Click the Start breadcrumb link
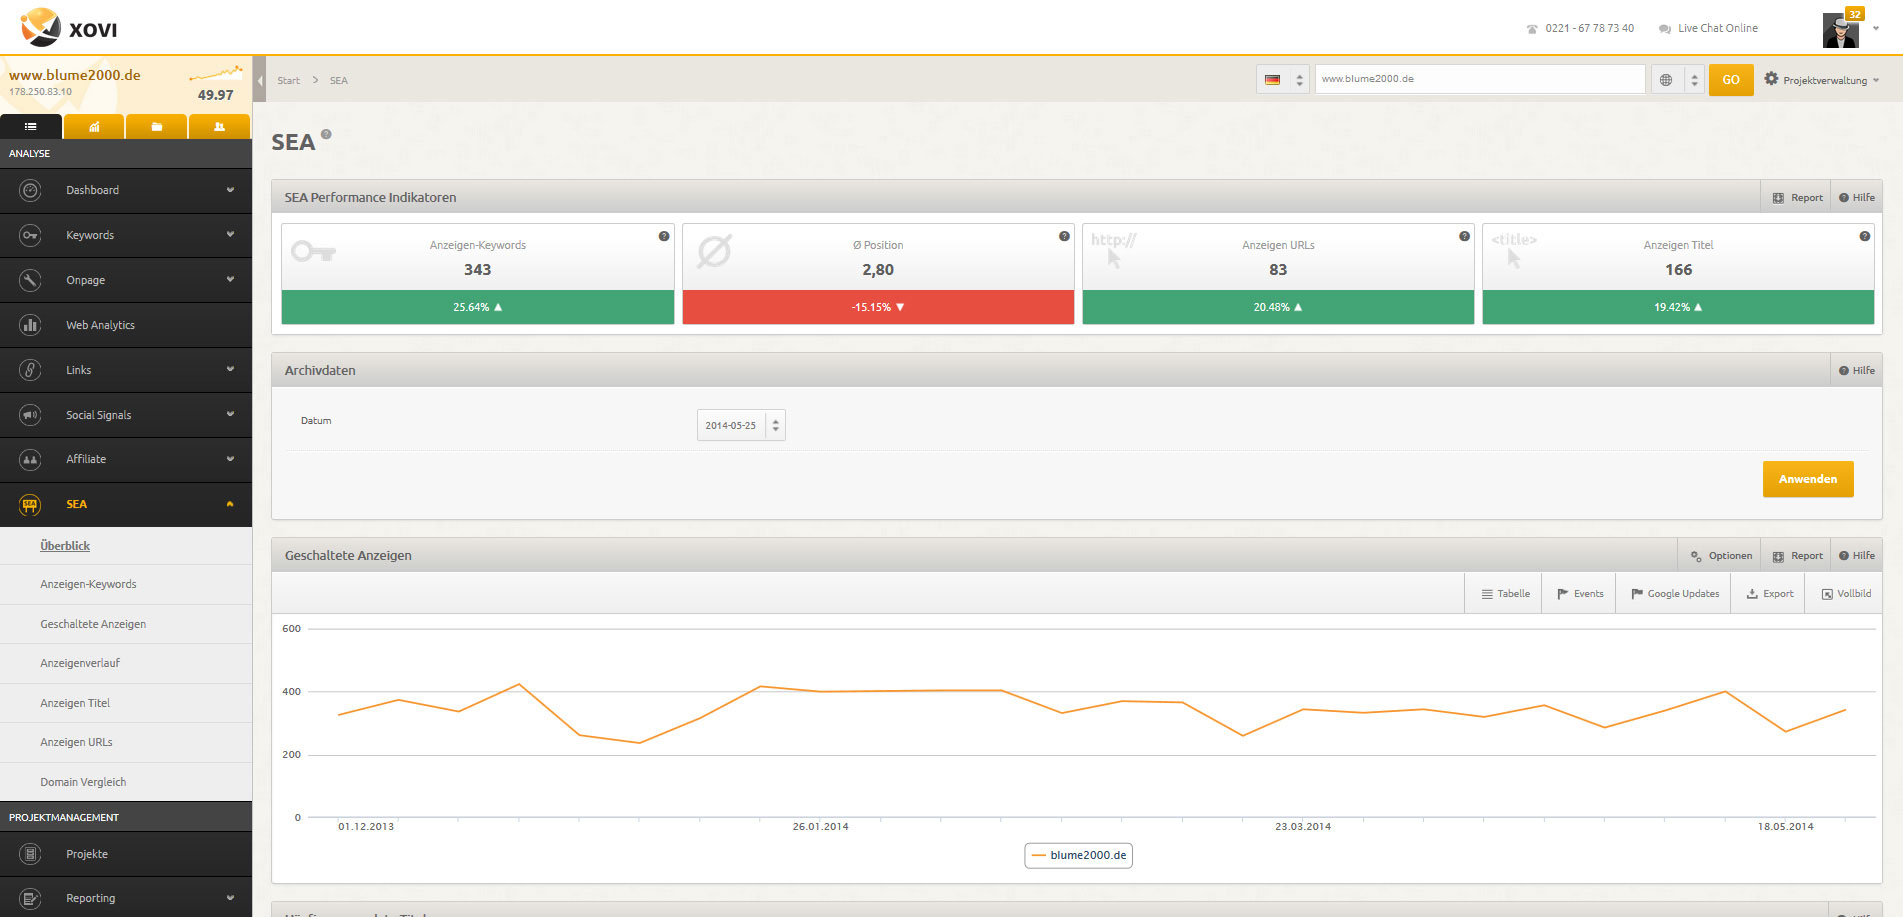Viewport: 1903px width, 917px height. [288, 80]
